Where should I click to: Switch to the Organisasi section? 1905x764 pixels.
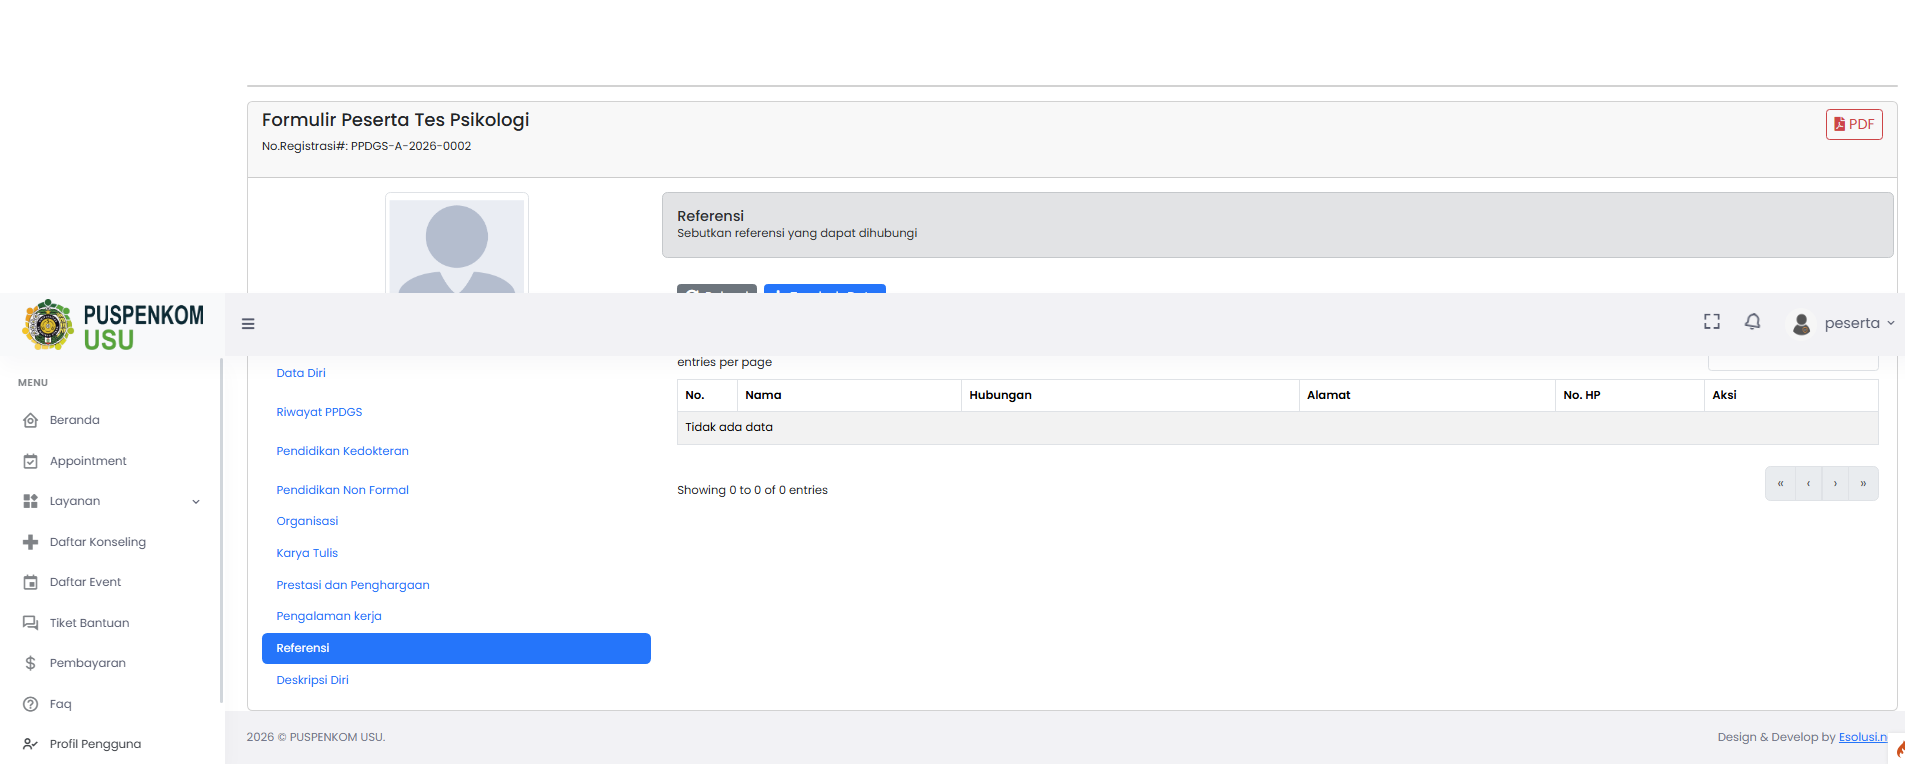pyautogui.click(x=307, y=521)
